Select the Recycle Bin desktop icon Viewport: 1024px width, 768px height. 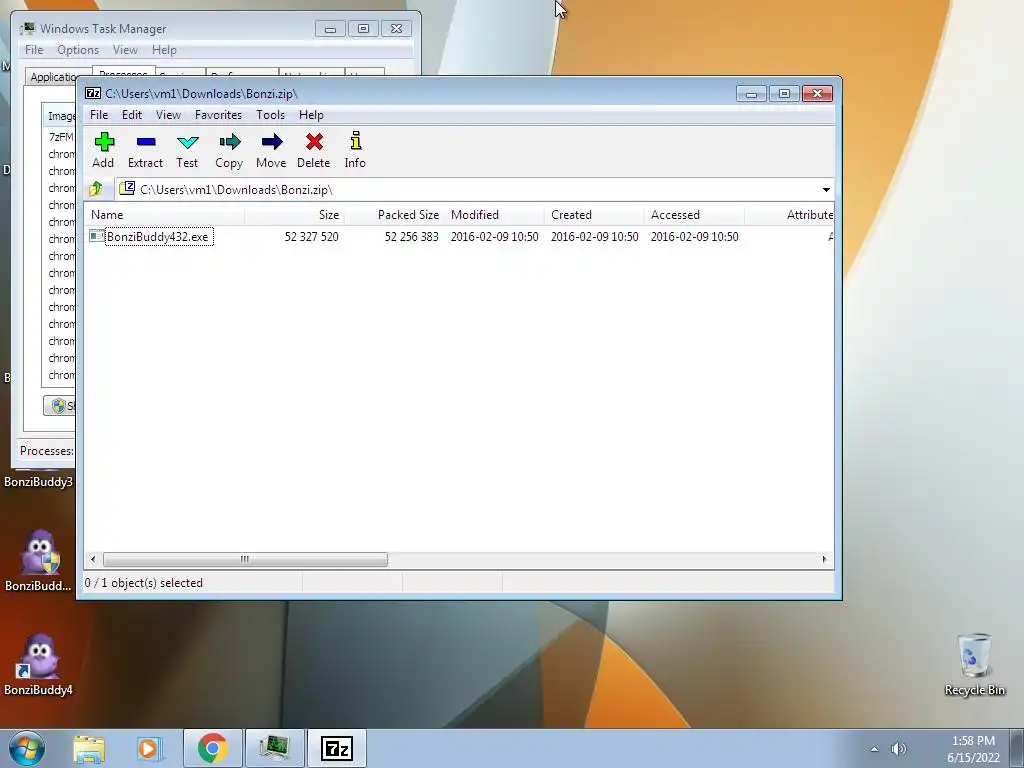(974, 664)
